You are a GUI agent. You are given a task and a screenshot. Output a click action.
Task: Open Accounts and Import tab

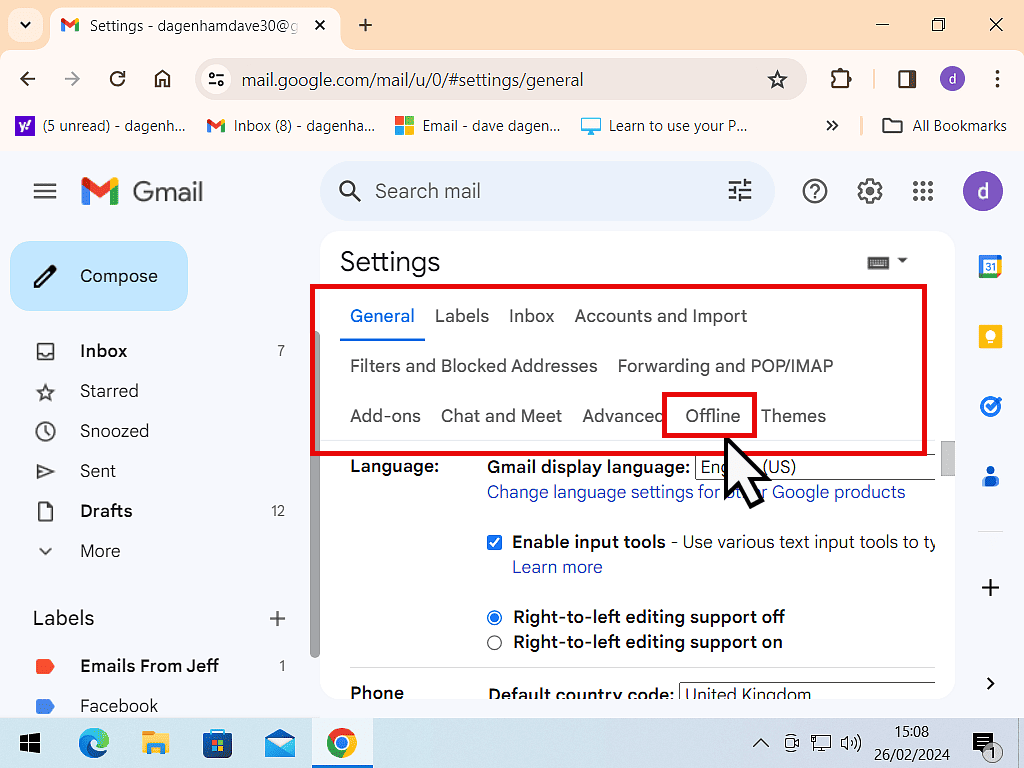pos(660,316)
